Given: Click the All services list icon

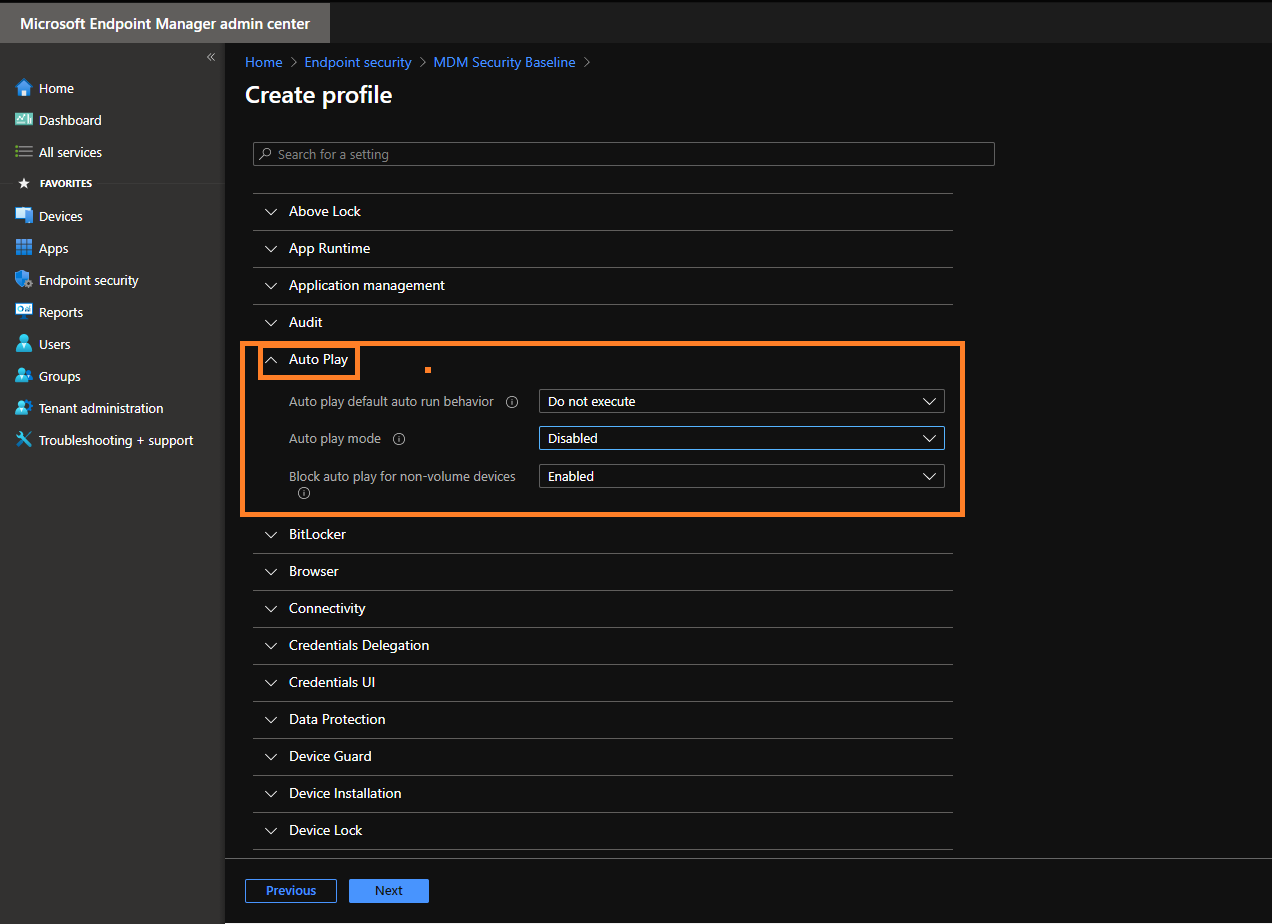Looking at the screenshot, I should (24, 152).
